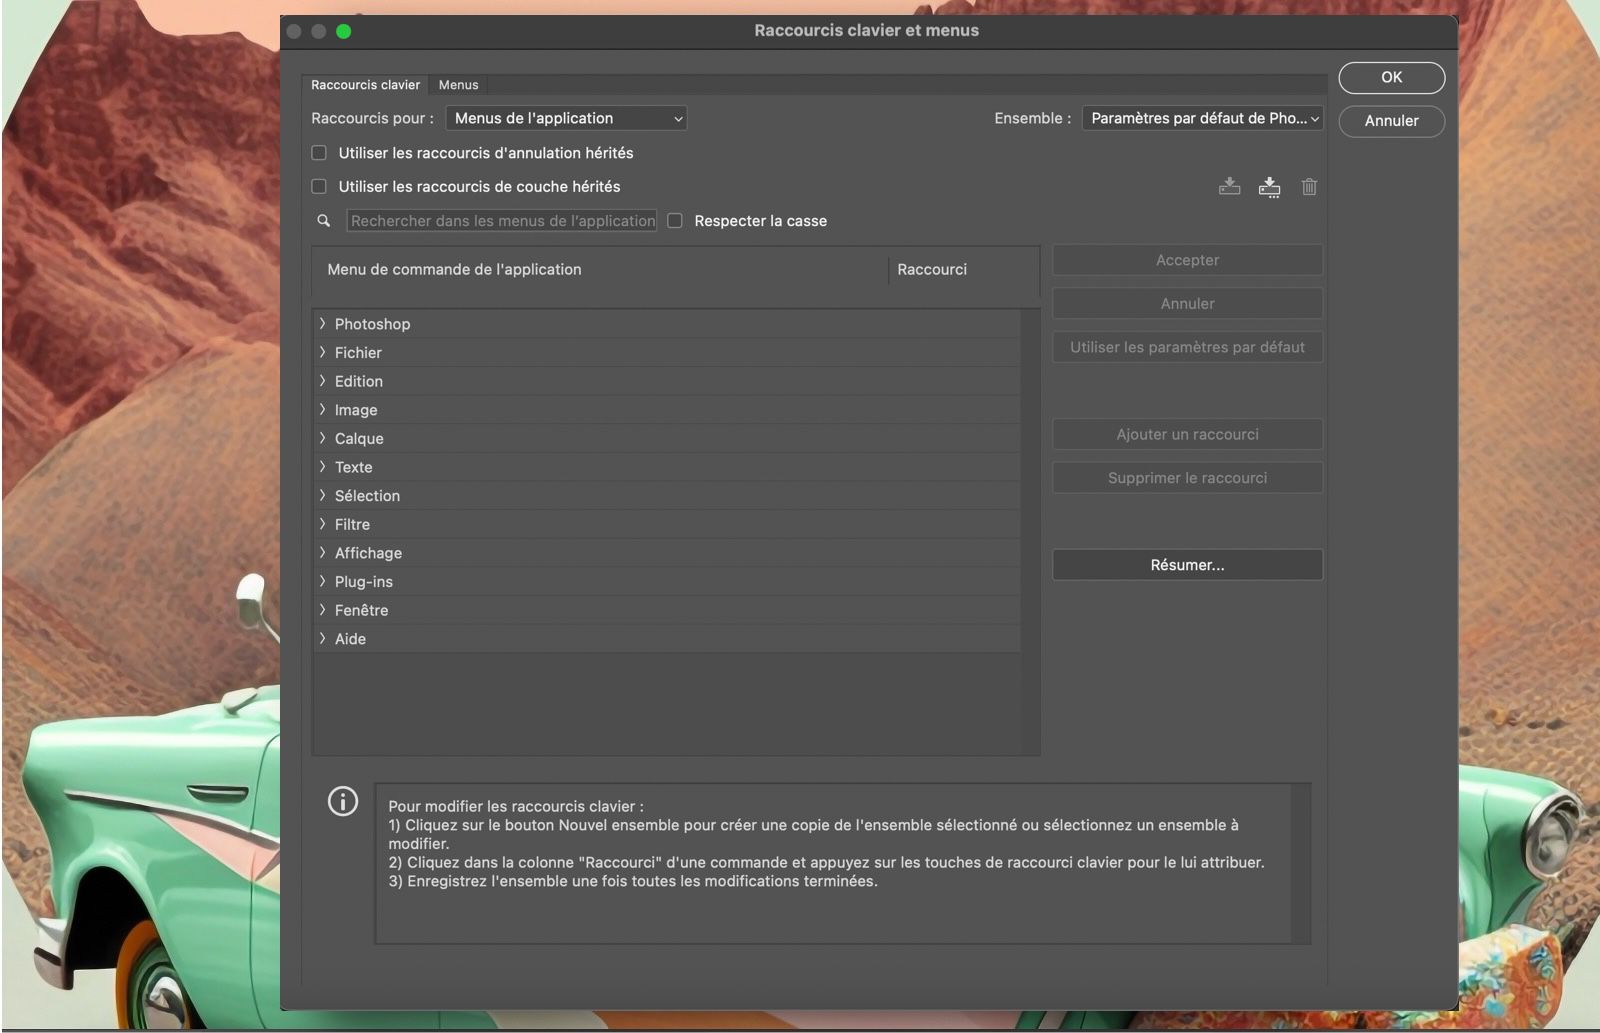Click 'Utiliser les paramètres par défaut'
The width and height of the screenshot is (1600, 1033).
pos(1186,347)
